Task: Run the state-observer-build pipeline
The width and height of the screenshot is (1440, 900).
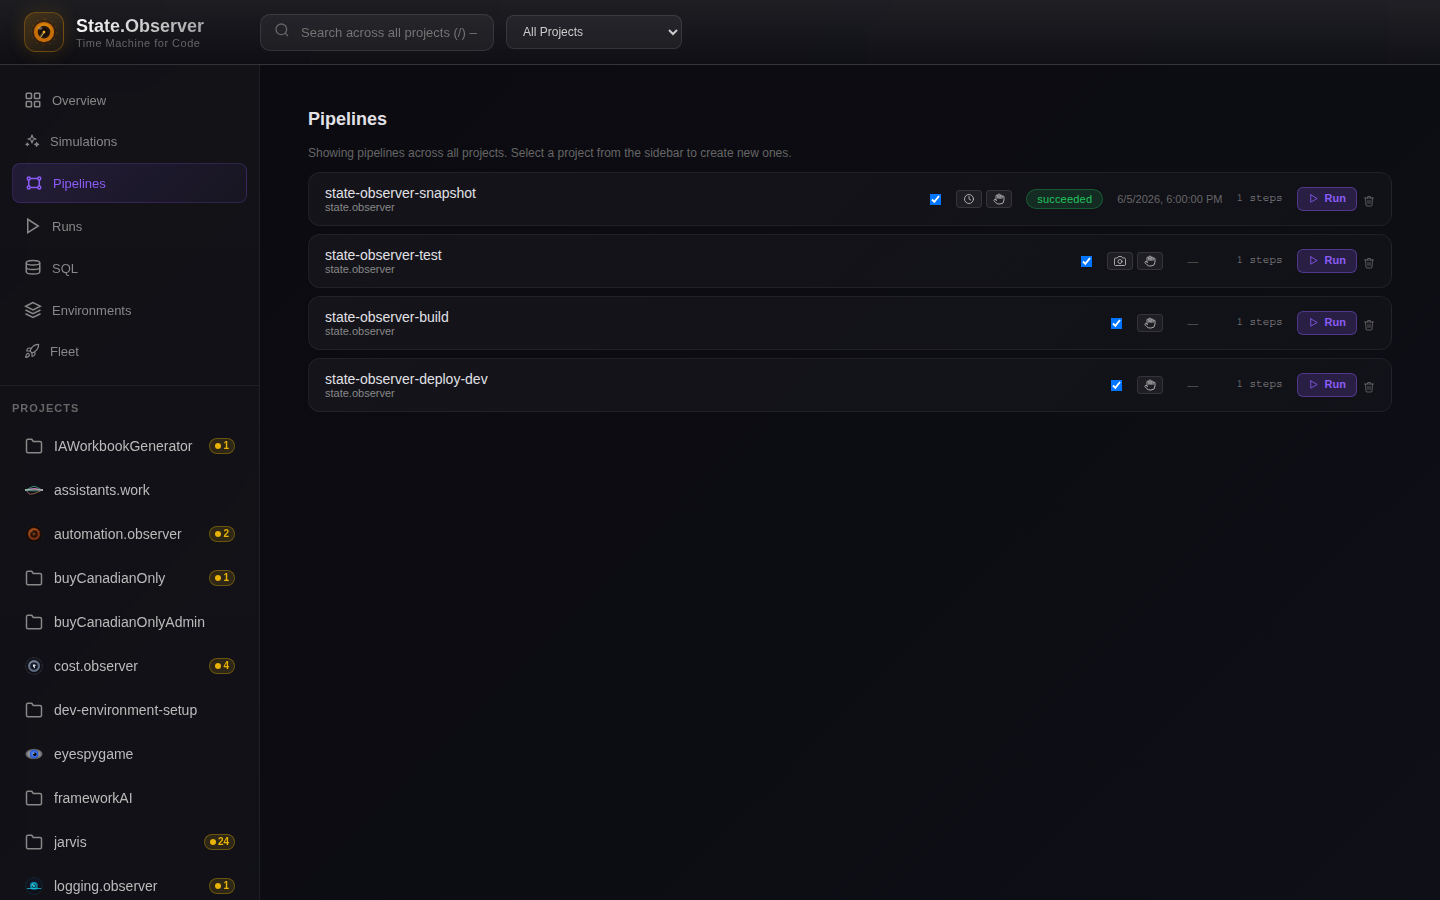Action: (x=1327, y=323)
